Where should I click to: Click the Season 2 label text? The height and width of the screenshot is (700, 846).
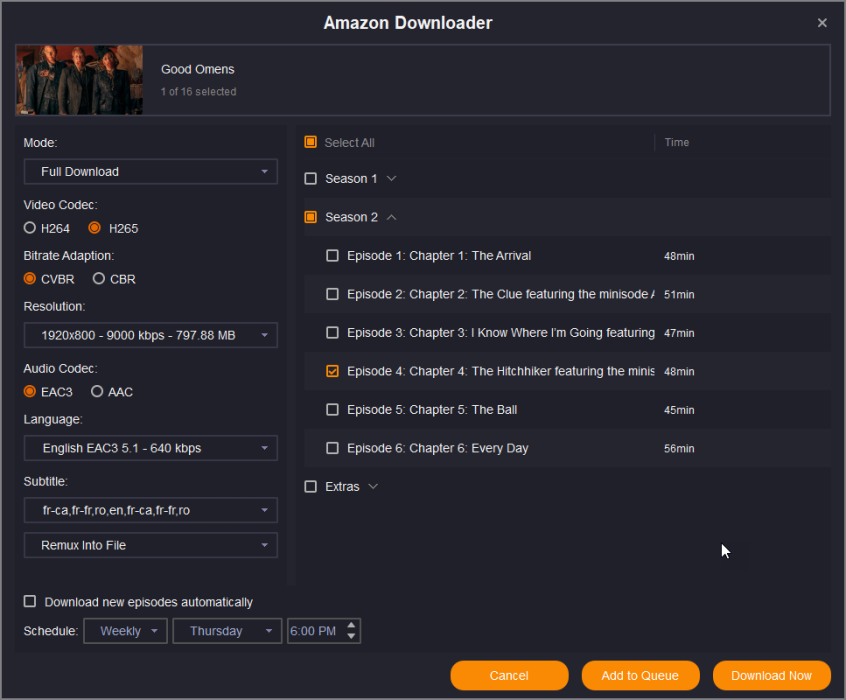(x=351, y=217)
